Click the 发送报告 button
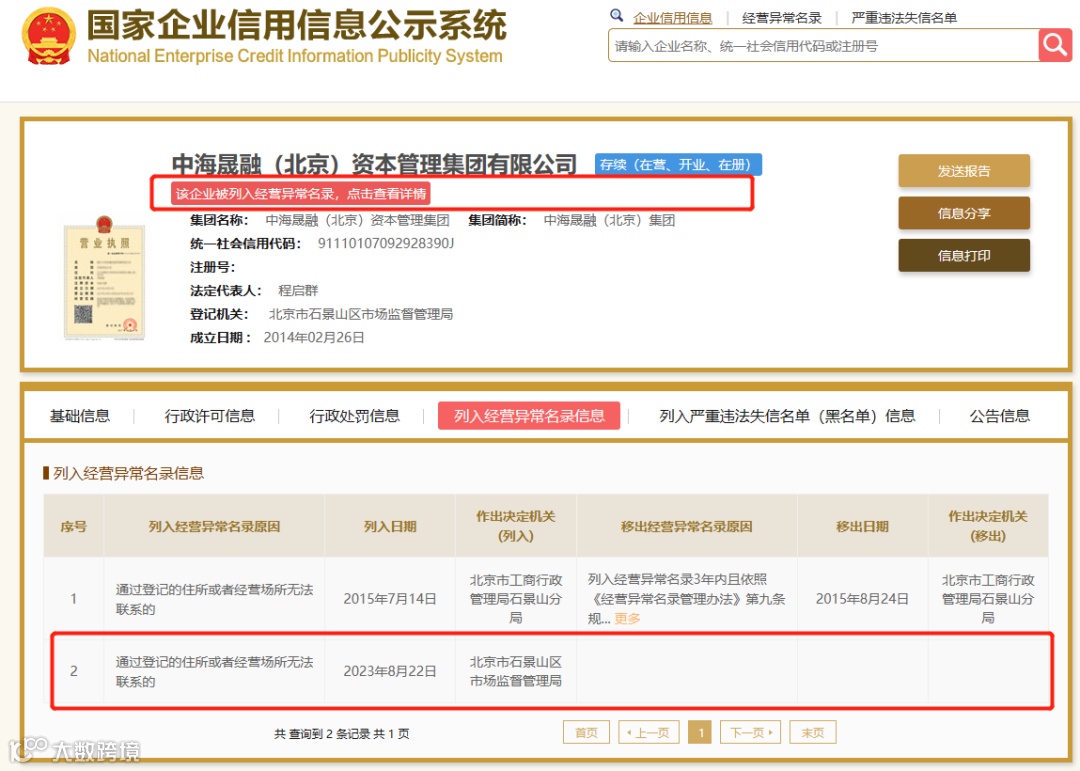The image size is (1080, 771). [x=964, y=171]
